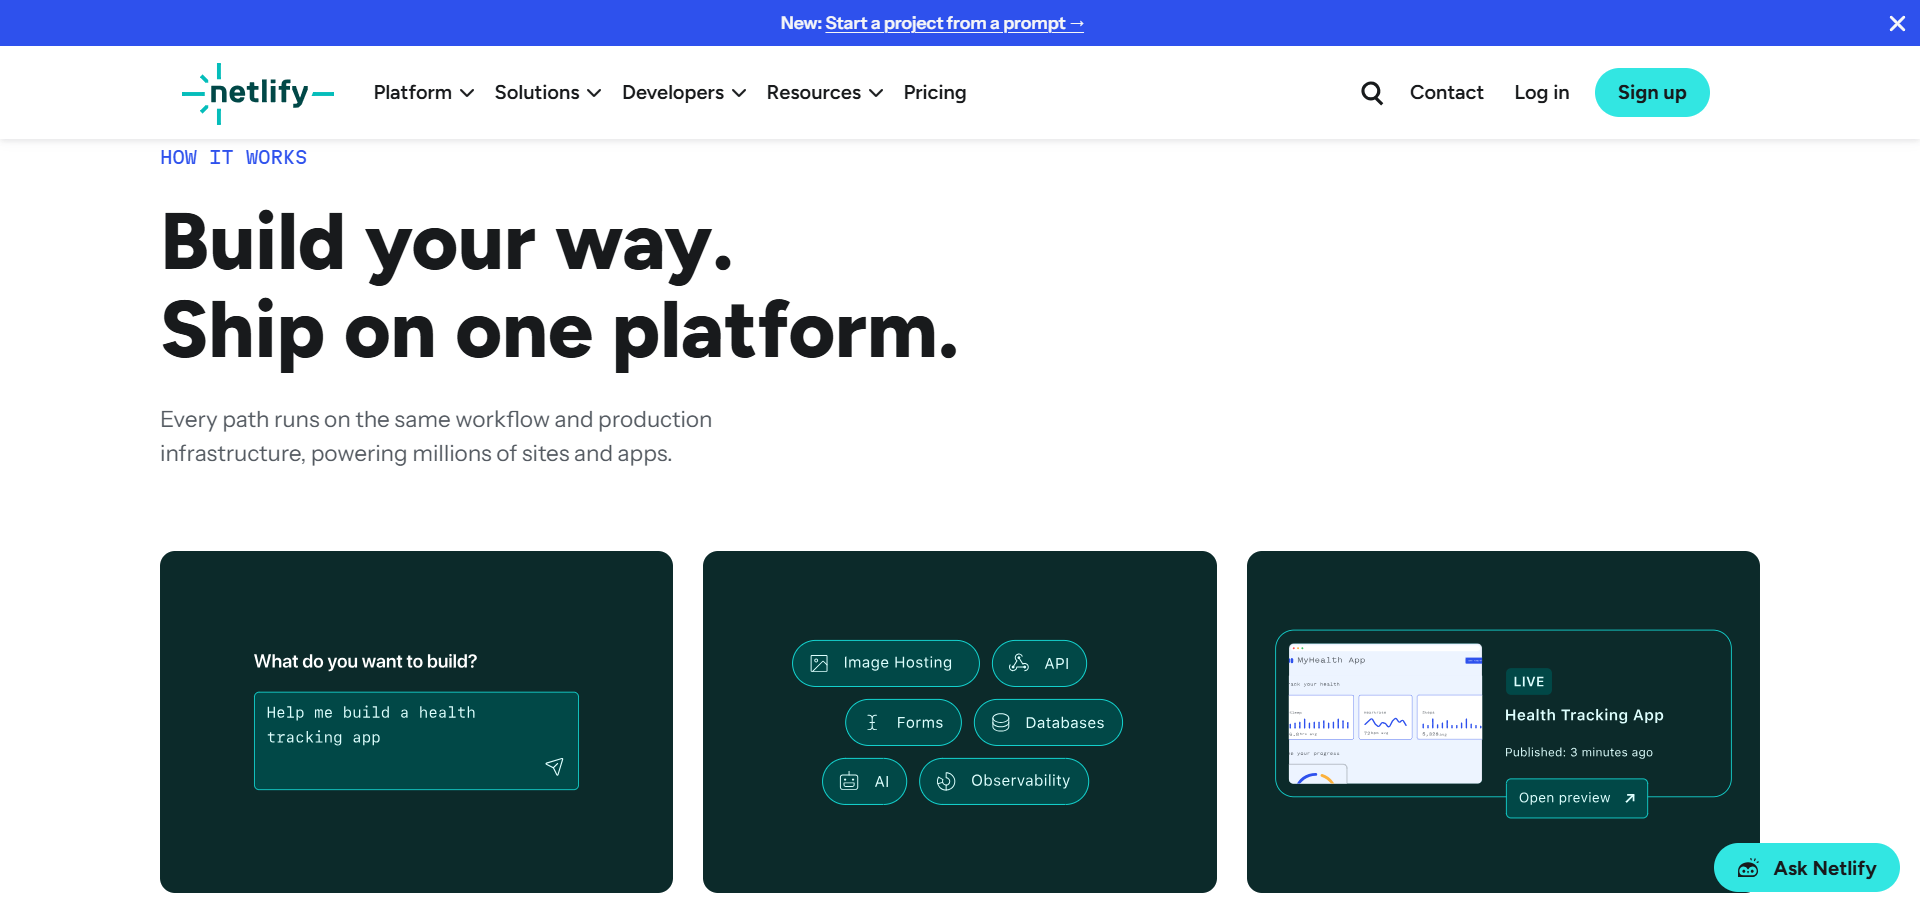Click the Forms text cursor icon

[872, 722]
